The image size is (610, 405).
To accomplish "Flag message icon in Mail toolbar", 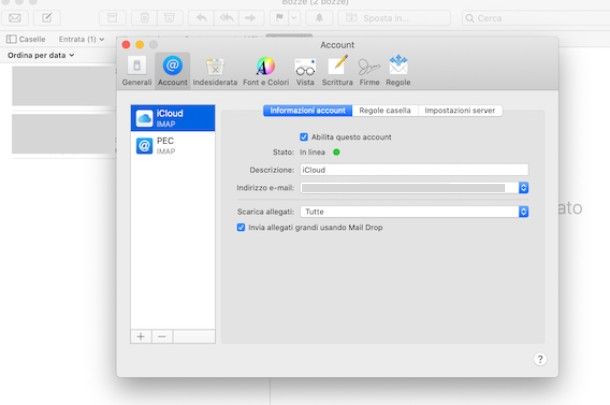I will pyautogui.click(x=279, y=18).
